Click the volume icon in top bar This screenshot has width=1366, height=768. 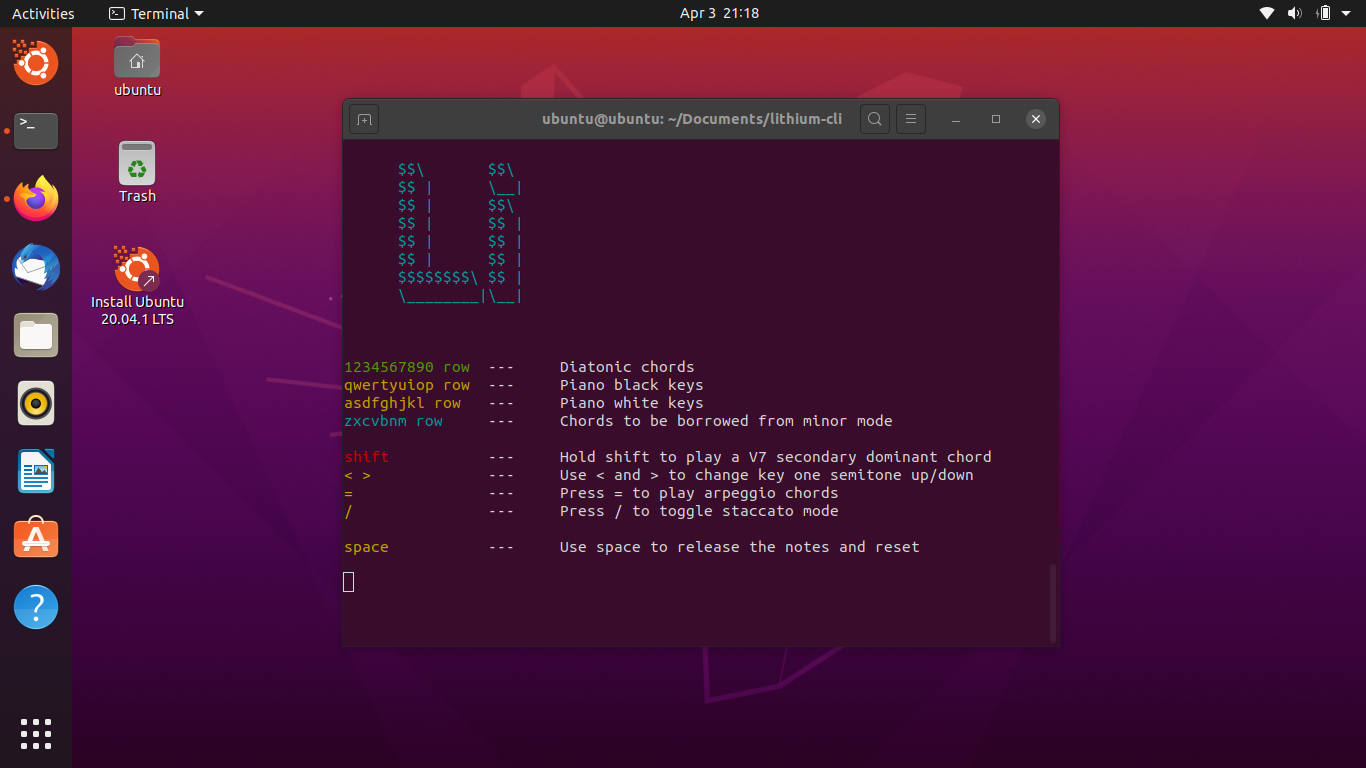tap(1295, 13)
